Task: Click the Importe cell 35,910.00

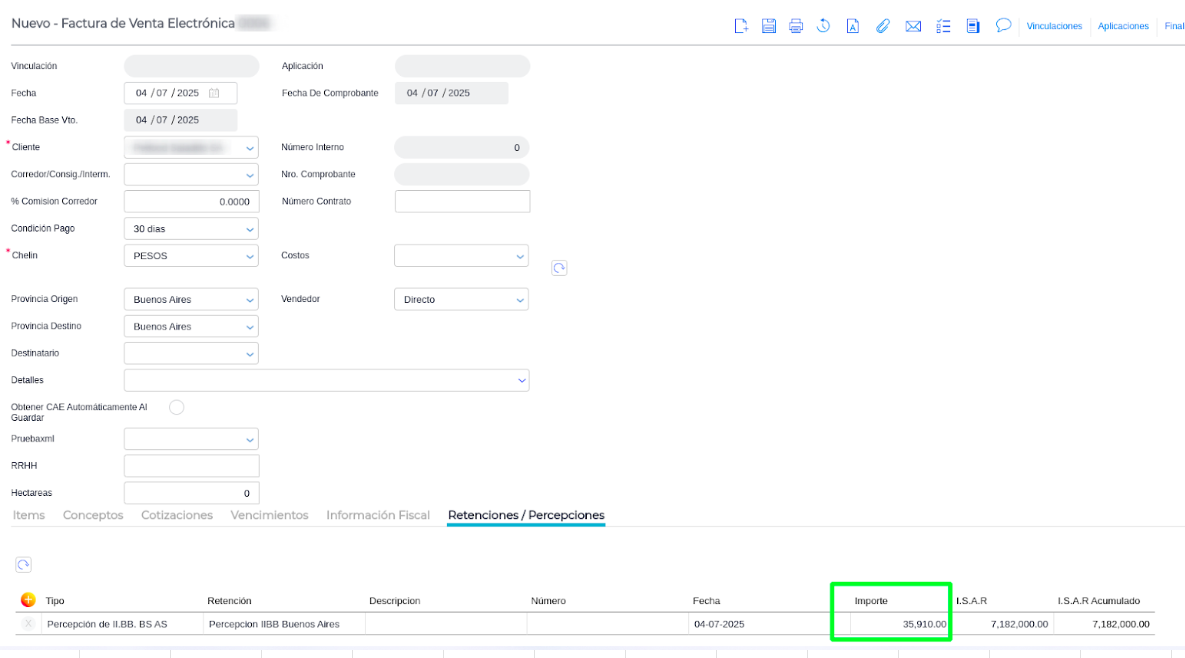Action: pos(899,624)
